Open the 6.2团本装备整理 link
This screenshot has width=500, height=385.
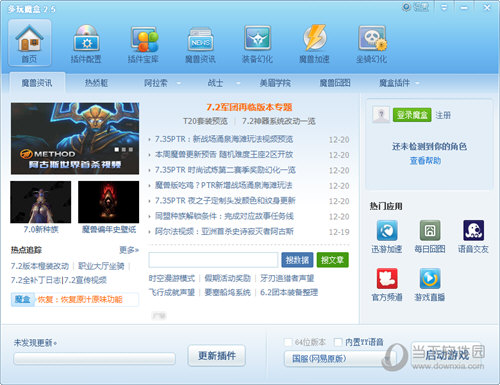coord(289,292)
